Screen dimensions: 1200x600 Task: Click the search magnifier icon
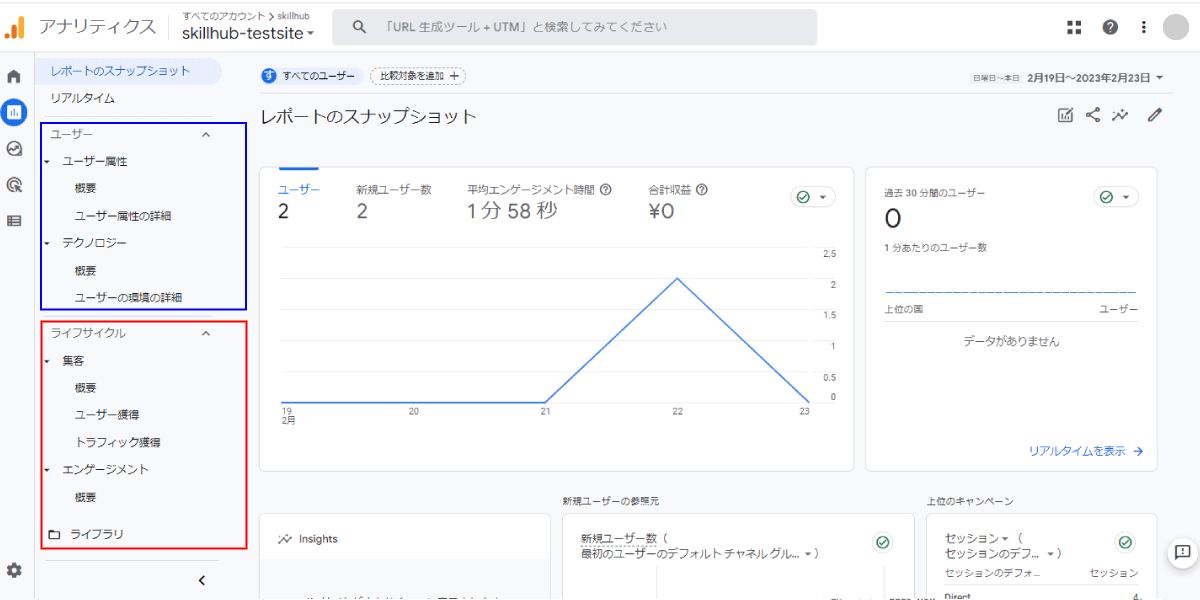(x=359, y=27)
